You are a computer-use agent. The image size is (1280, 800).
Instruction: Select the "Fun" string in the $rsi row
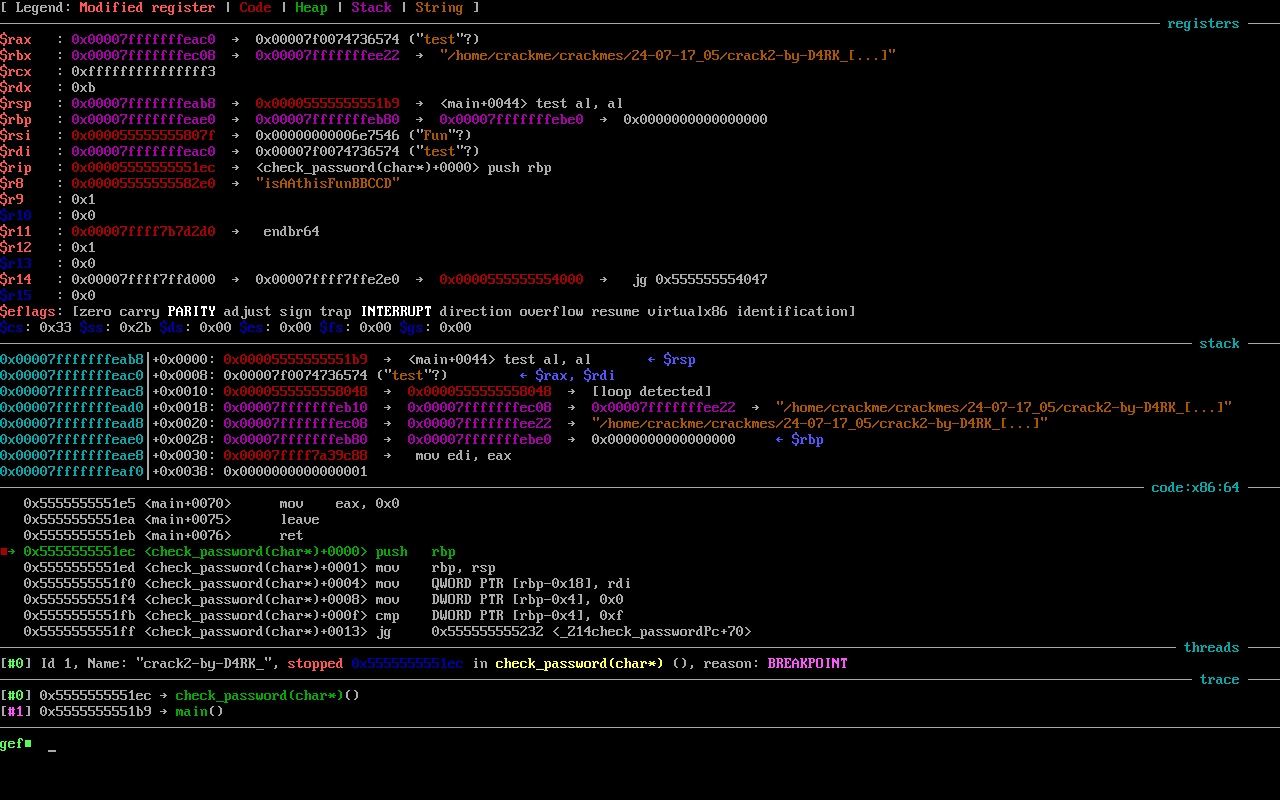(x=435, y=136)
